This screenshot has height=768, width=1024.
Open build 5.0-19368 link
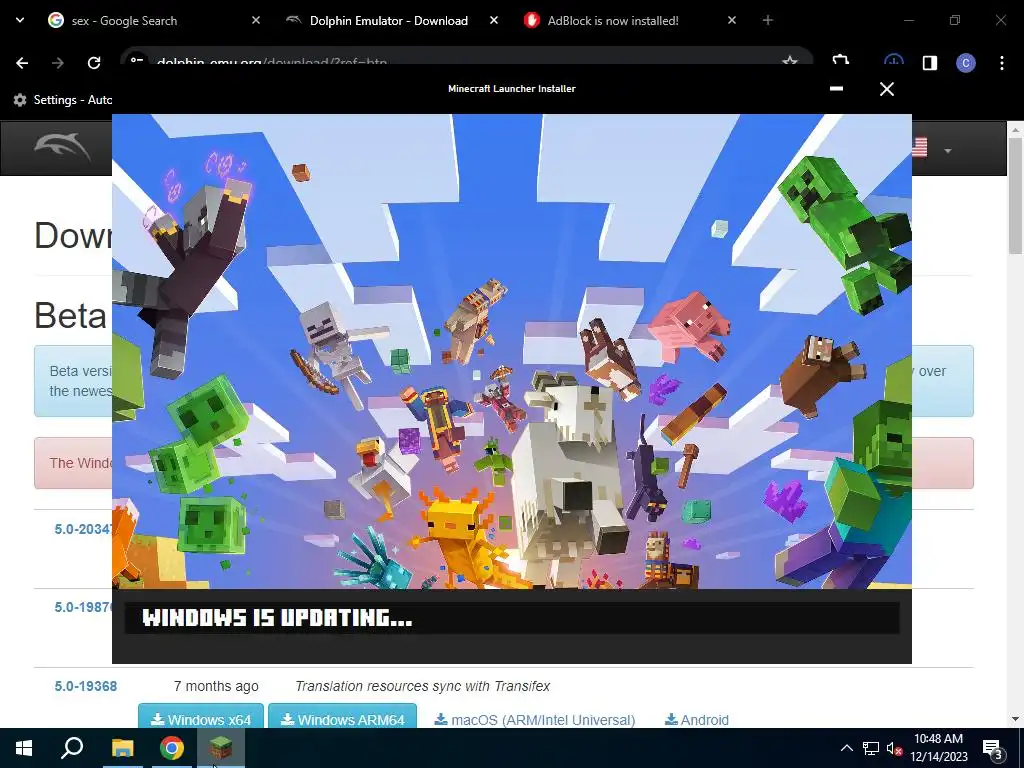click(x=86, y=686)
